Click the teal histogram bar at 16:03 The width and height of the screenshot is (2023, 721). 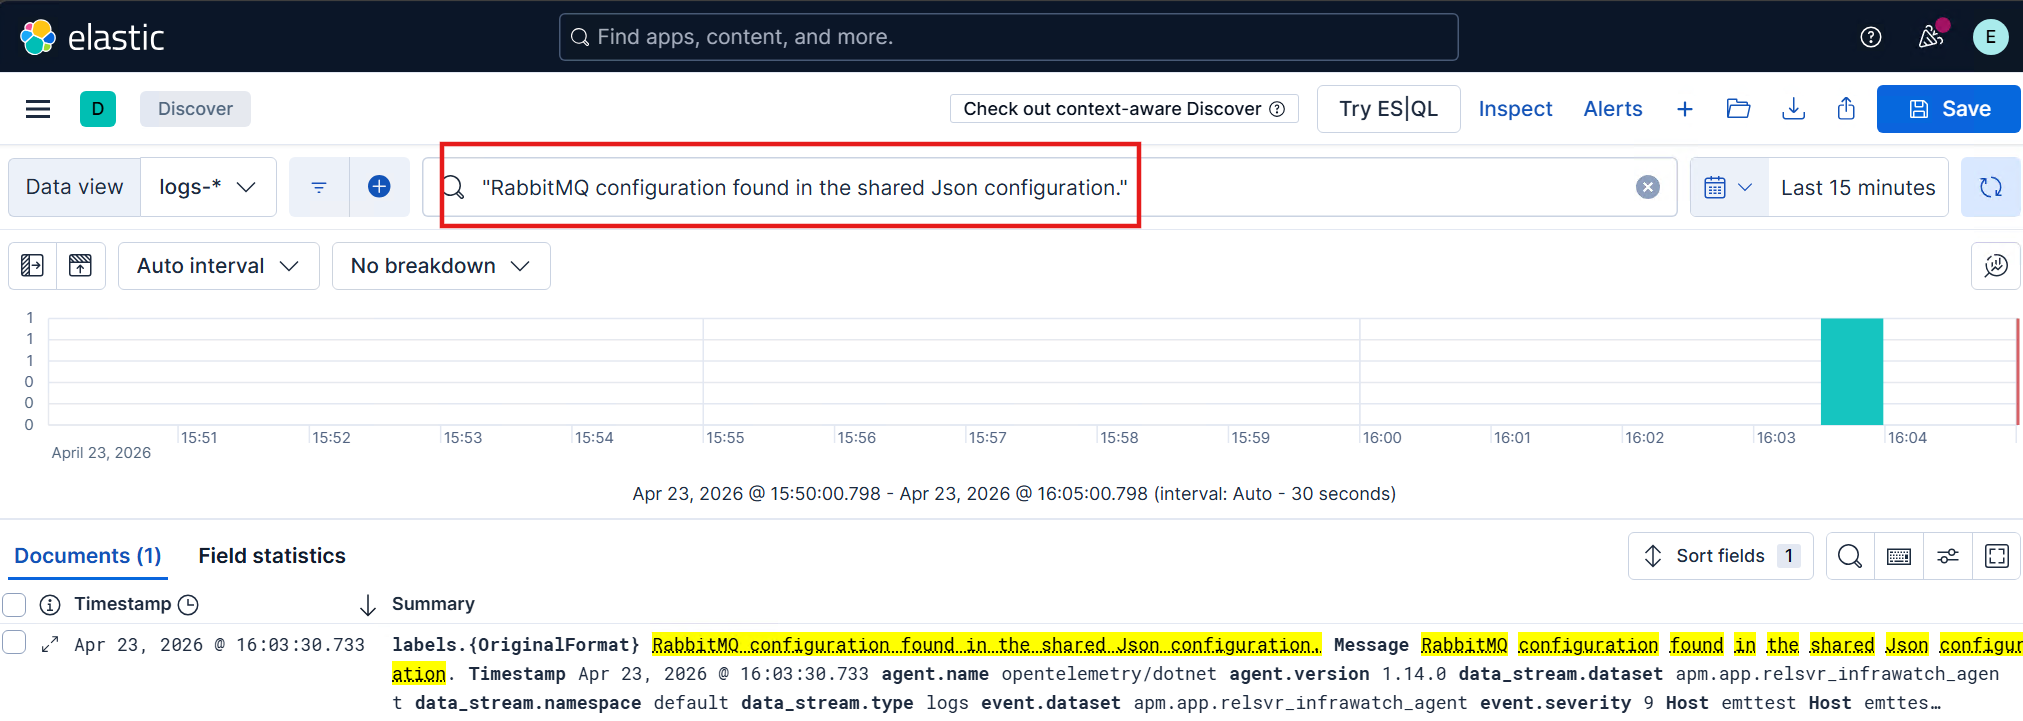pyautogui.click(x=1852, y=372)
